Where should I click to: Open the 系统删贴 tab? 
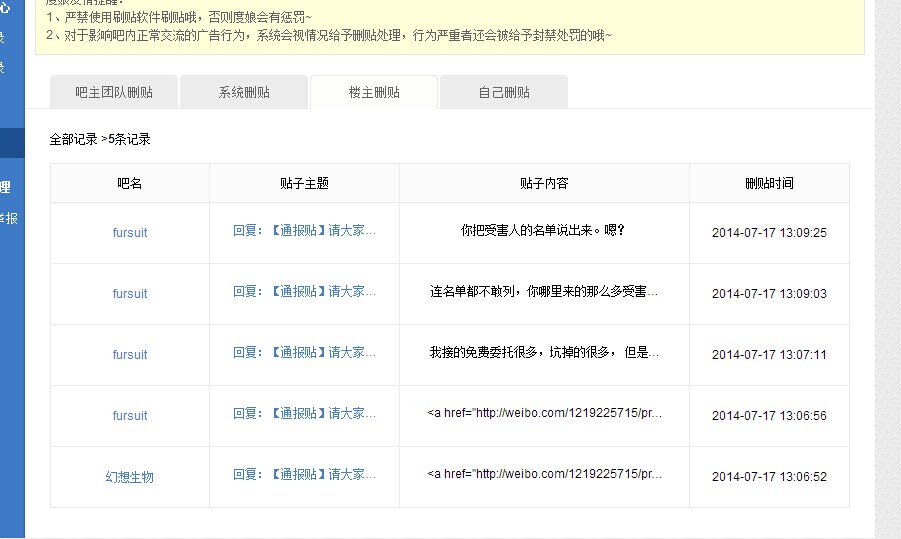(244, 92)
